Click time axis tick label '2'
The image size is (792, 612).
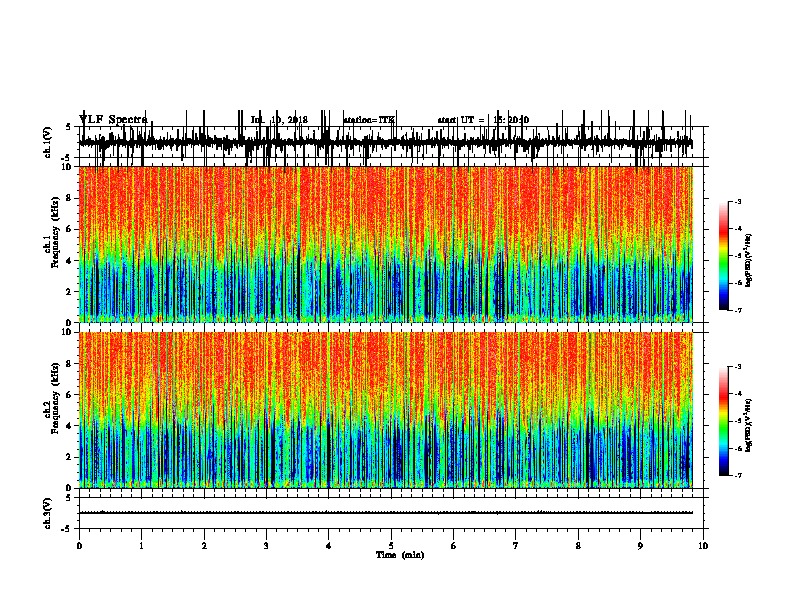click(204, 546)
